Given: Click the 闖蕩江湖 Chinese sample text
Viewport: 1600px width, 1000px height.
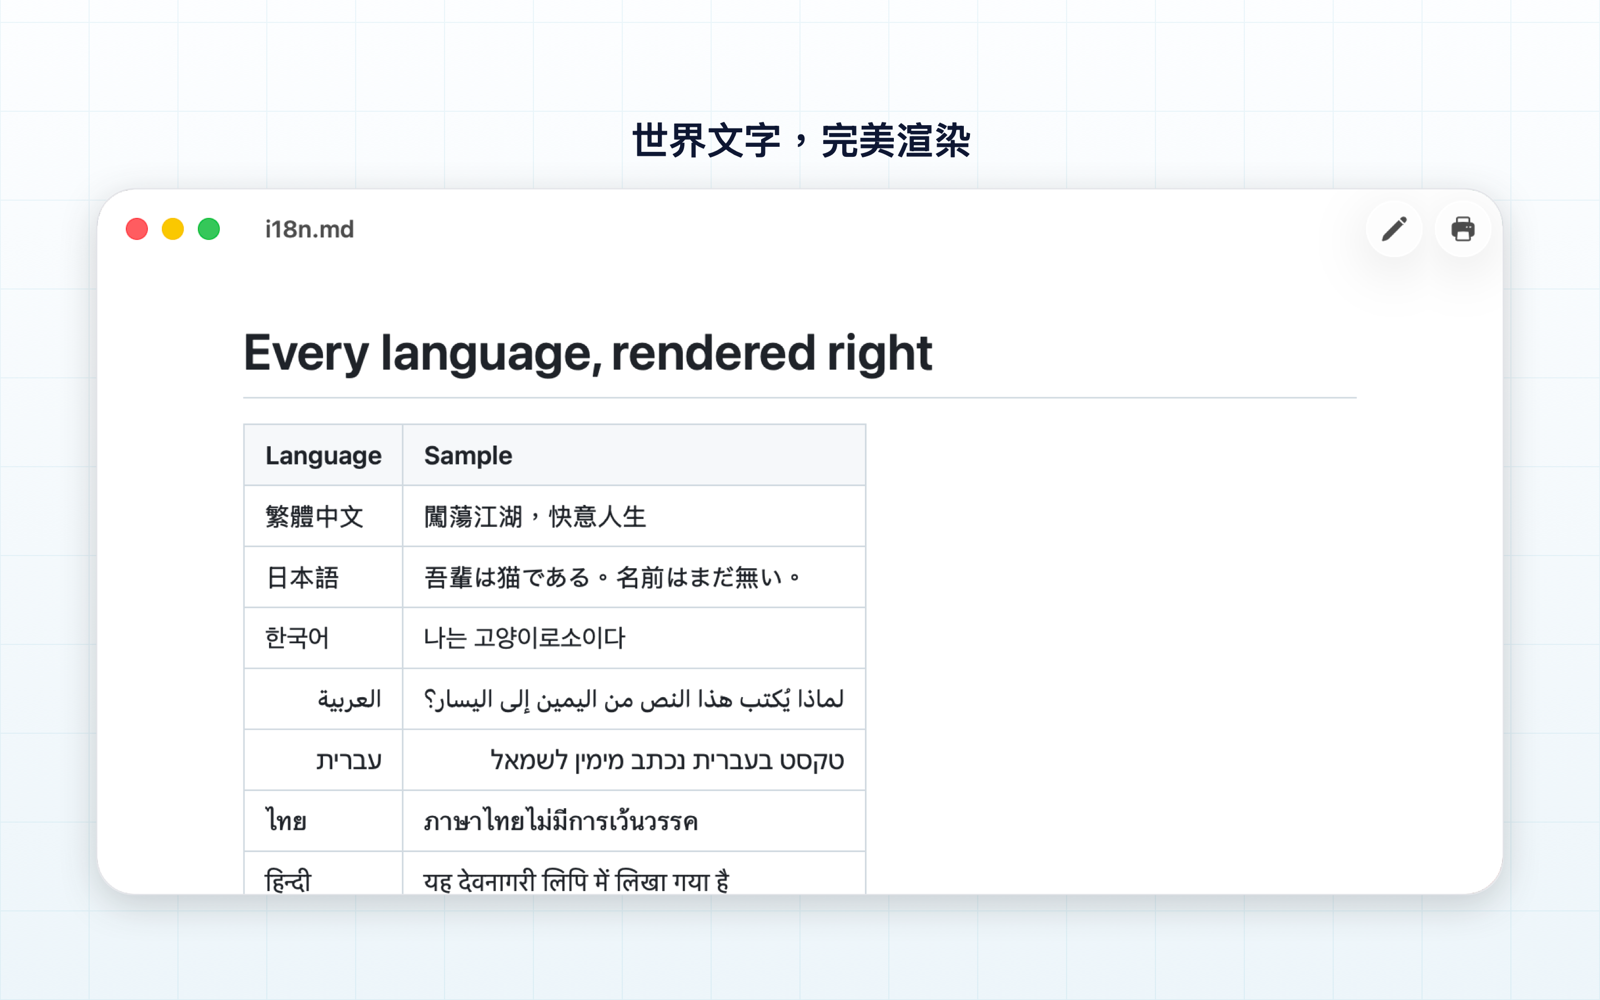Looking at the screenshot, I should click(x=535, y=517).
